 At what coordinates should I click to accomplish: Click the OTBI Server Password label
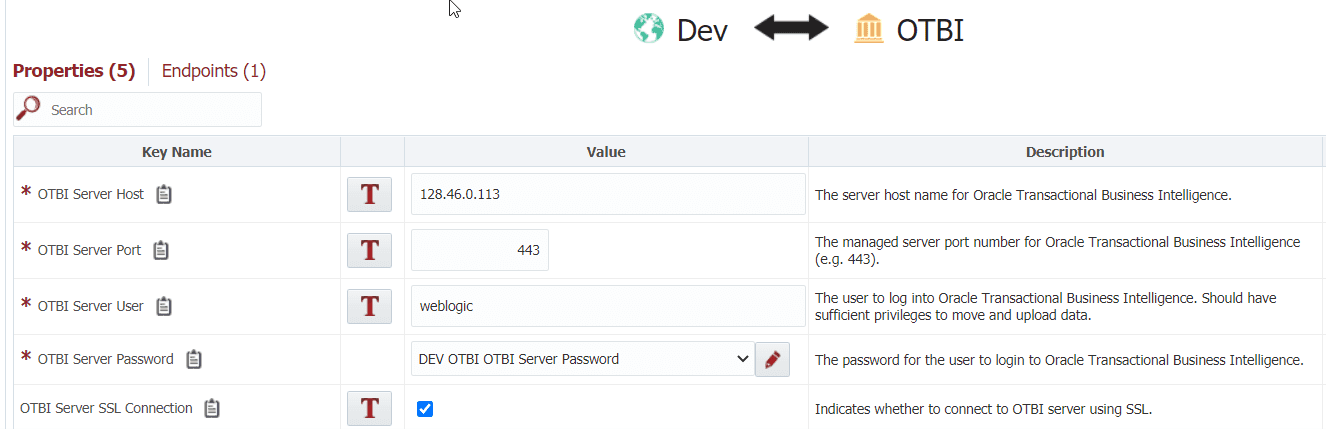click(x=106, y=359)
